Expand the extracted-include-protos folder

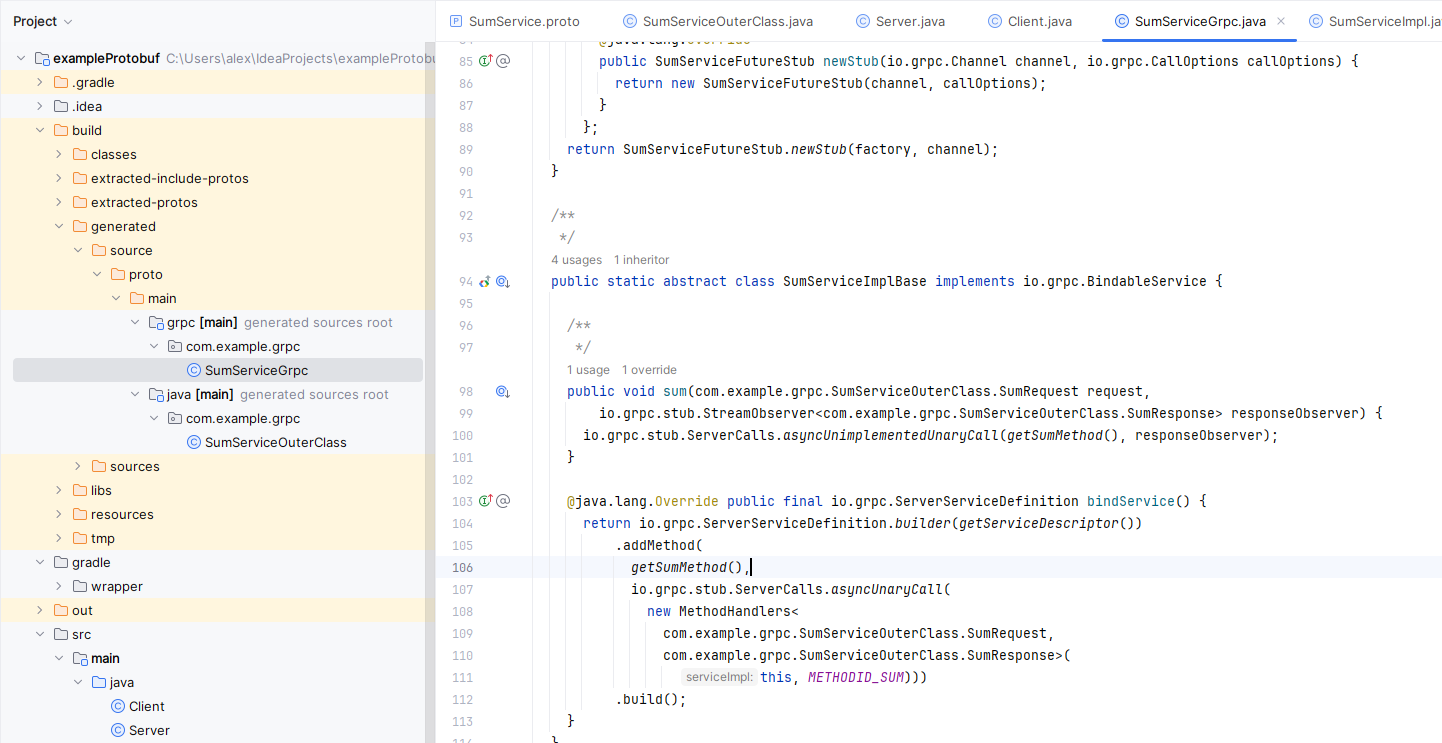(x=59, y=178)
